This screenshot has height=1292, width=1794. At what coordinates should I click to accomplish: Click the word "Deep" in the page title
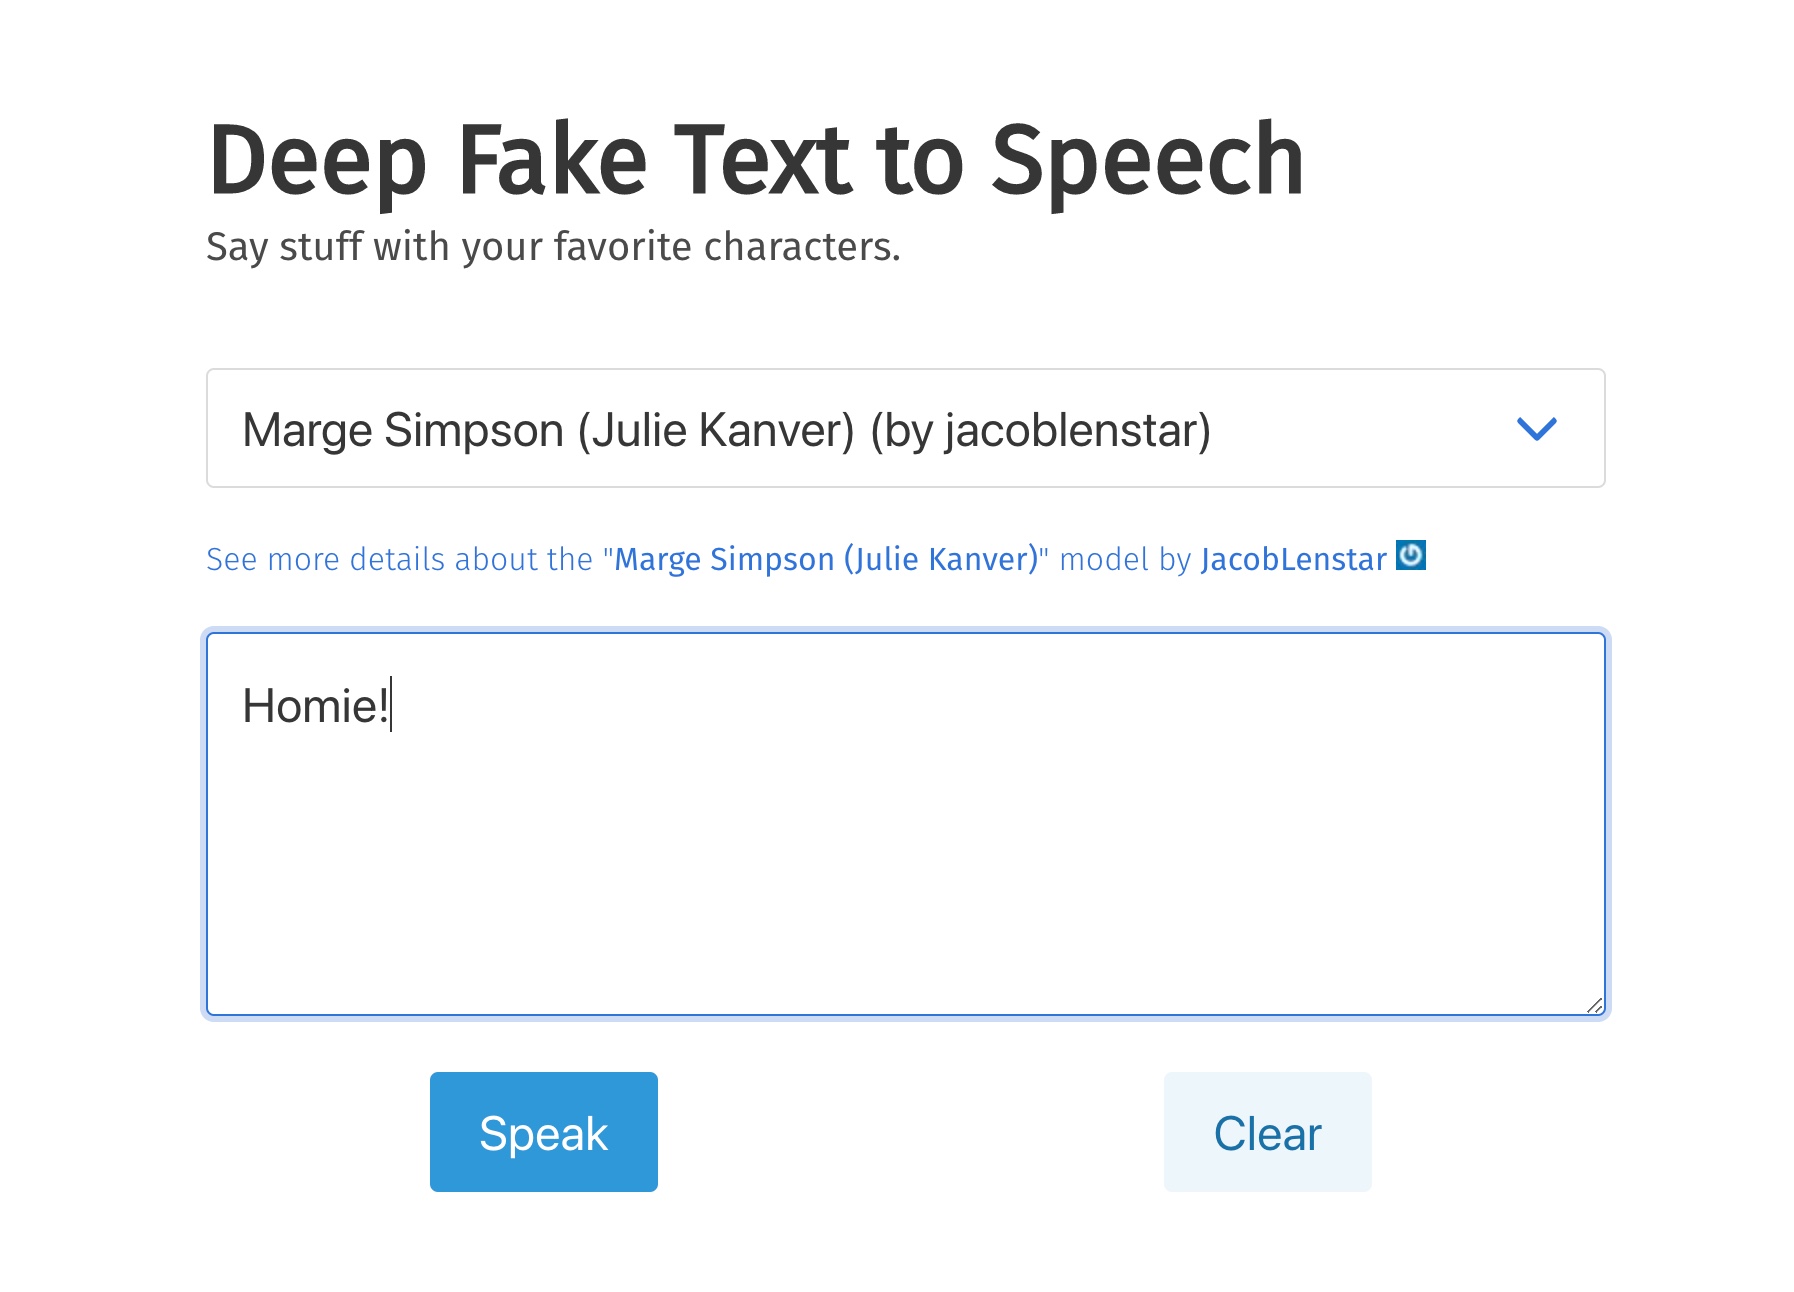[x=317, y=160]
